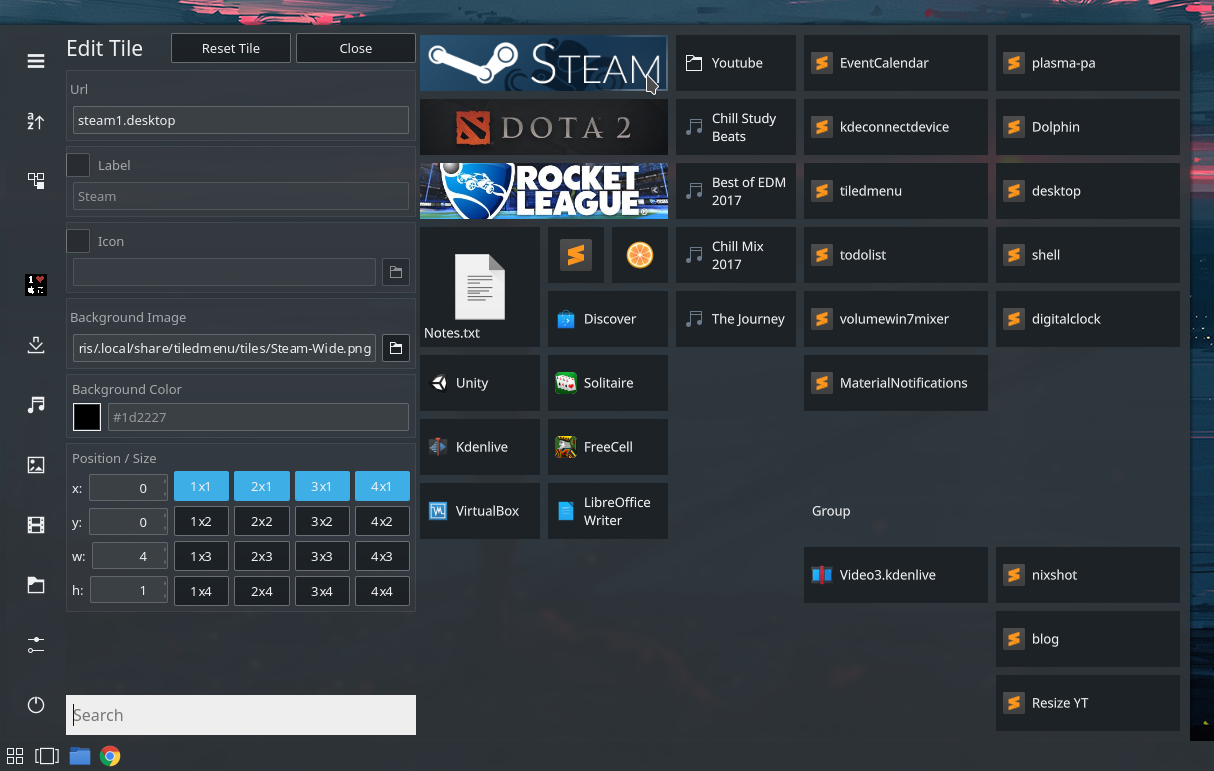
Task: Open the kdeconnectdevice tile
Action: [x=896, y=127]
